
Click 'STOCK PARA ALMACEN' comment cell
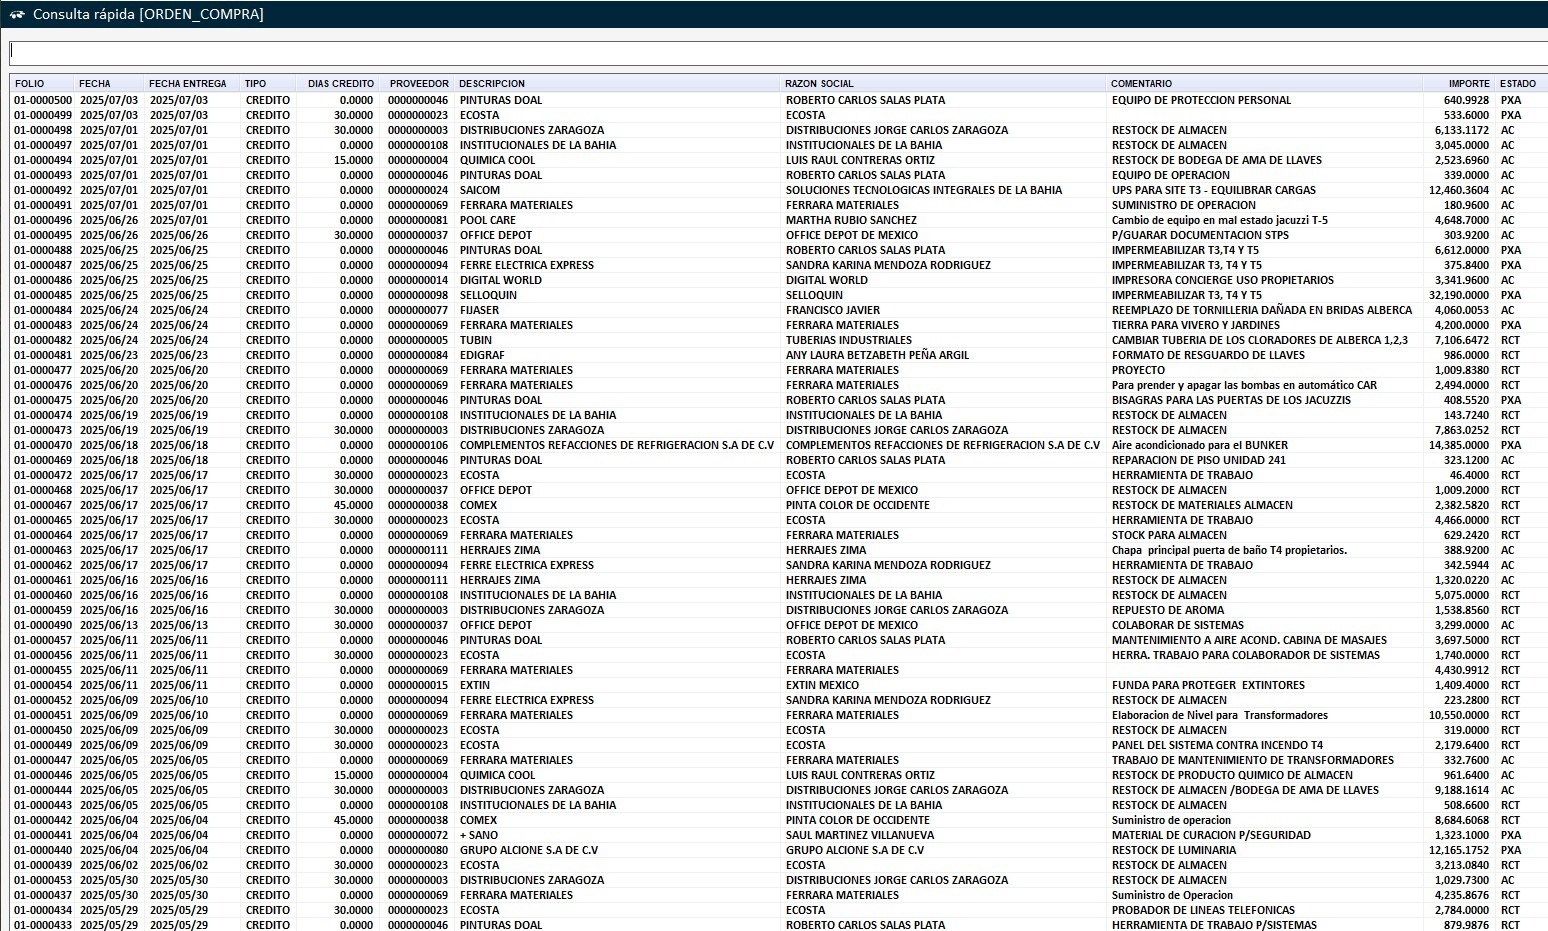[x=1170, y=535]
